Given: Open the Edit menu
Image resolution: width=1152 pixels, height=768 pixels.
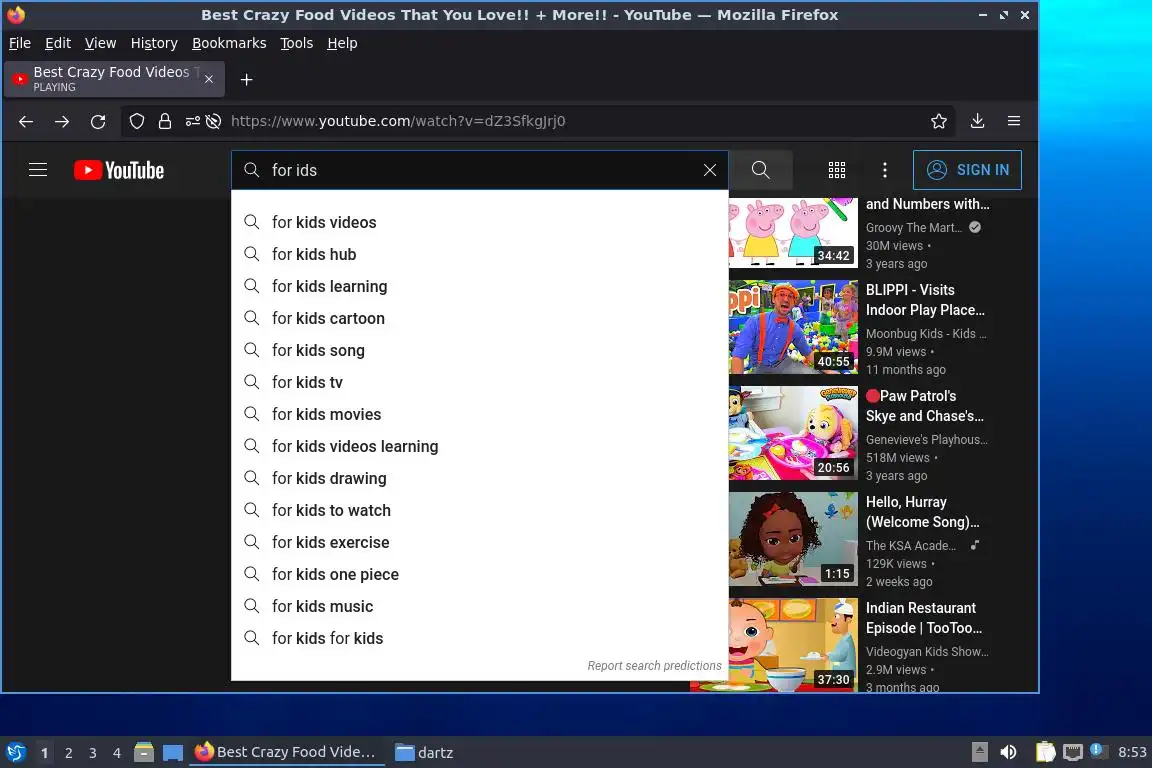Looking at the screenshot, I should (58, 43).
